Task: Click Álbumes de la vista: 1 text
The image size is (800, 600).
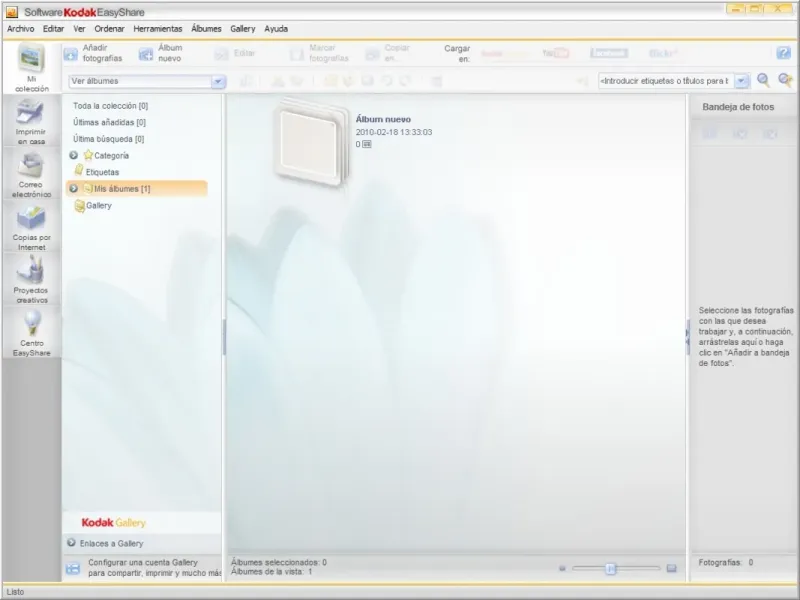Action: click(271, 571)
